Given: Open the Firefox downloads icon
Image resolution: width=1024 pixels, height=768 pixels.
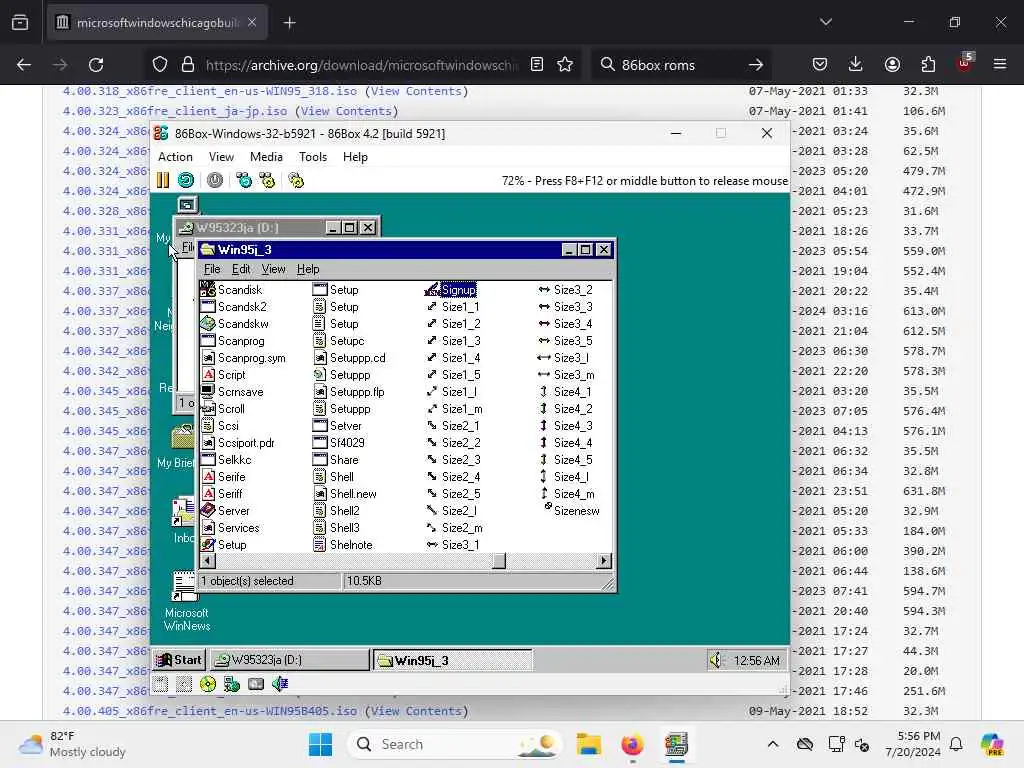Looking at the screenshot, I should click(x=856, y=64).
